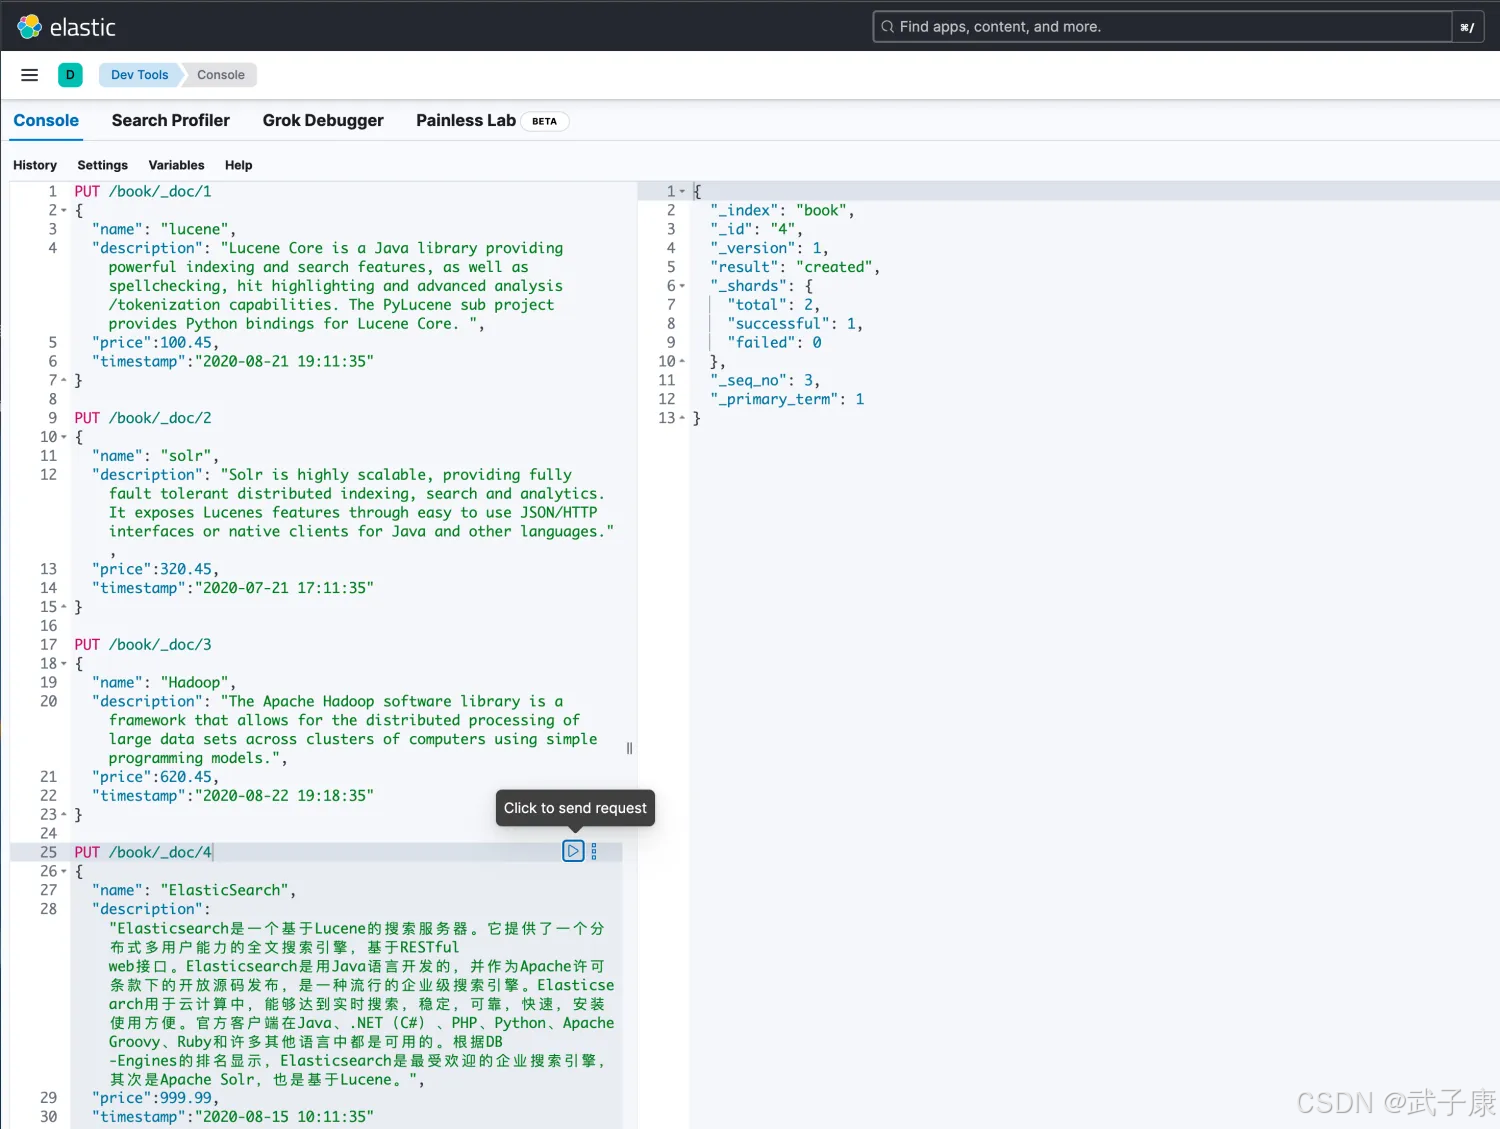Click the send request play icon
Screen dimensions: 1500x1129
[573, 851]
